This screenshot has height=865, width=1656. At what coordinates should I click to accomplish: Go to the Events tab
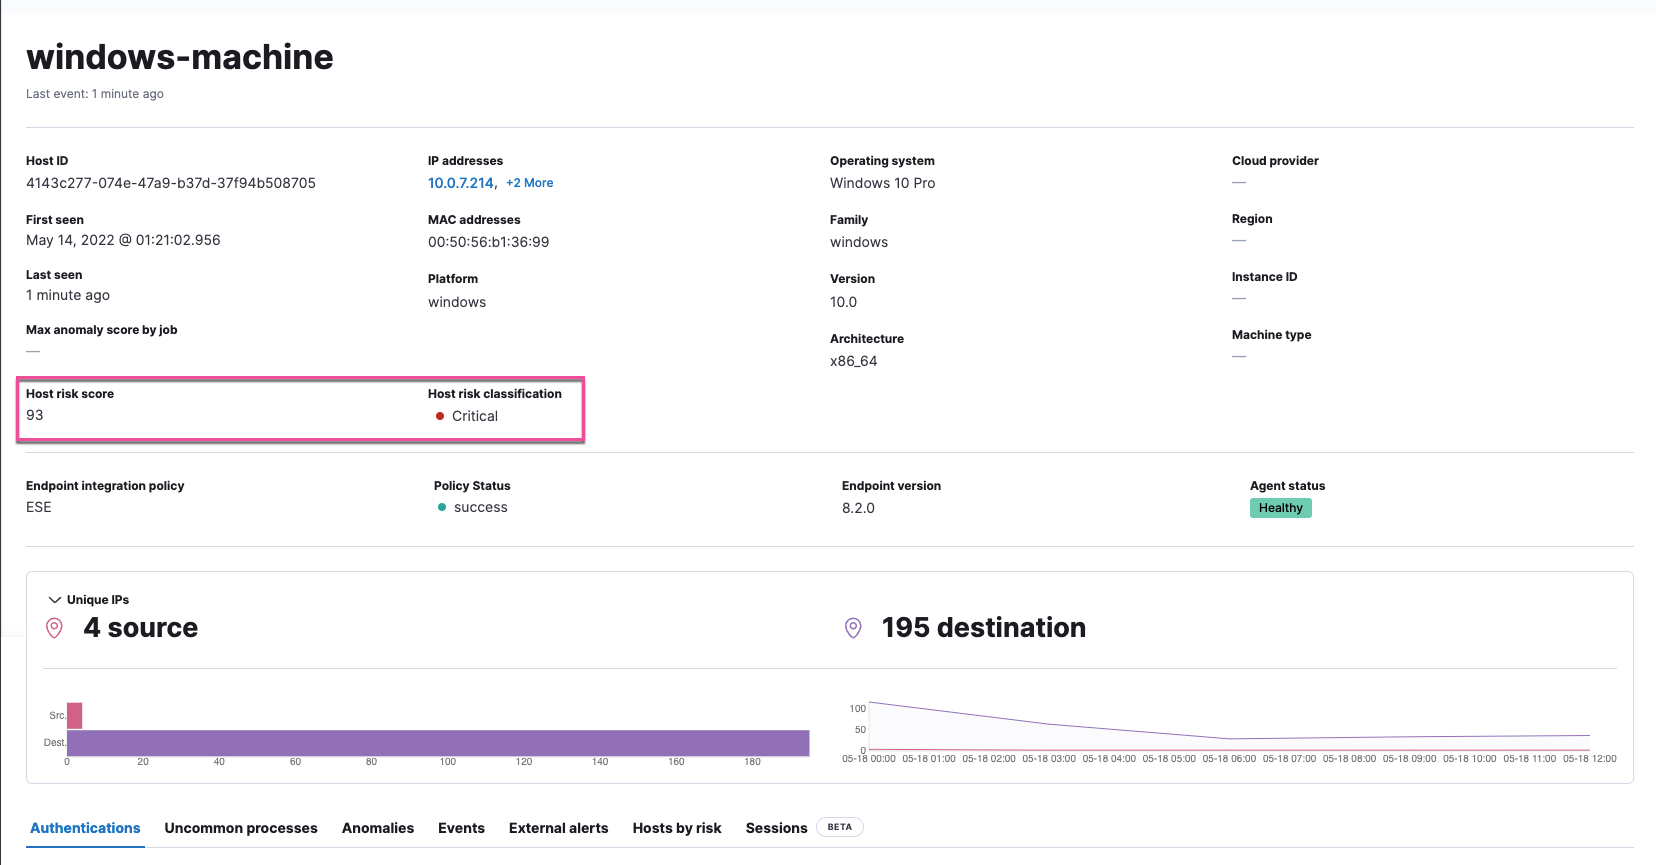tap(461, 828)
